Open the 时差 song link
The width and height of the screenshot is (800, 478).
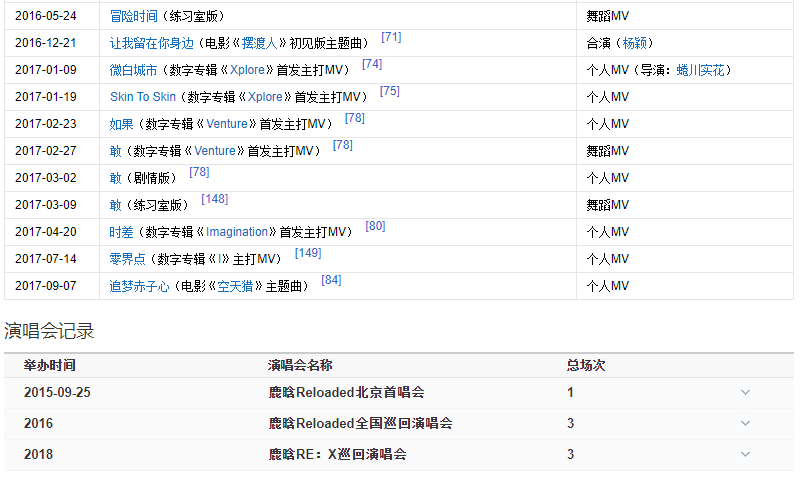pyautogui.click(x=121, y=232)
